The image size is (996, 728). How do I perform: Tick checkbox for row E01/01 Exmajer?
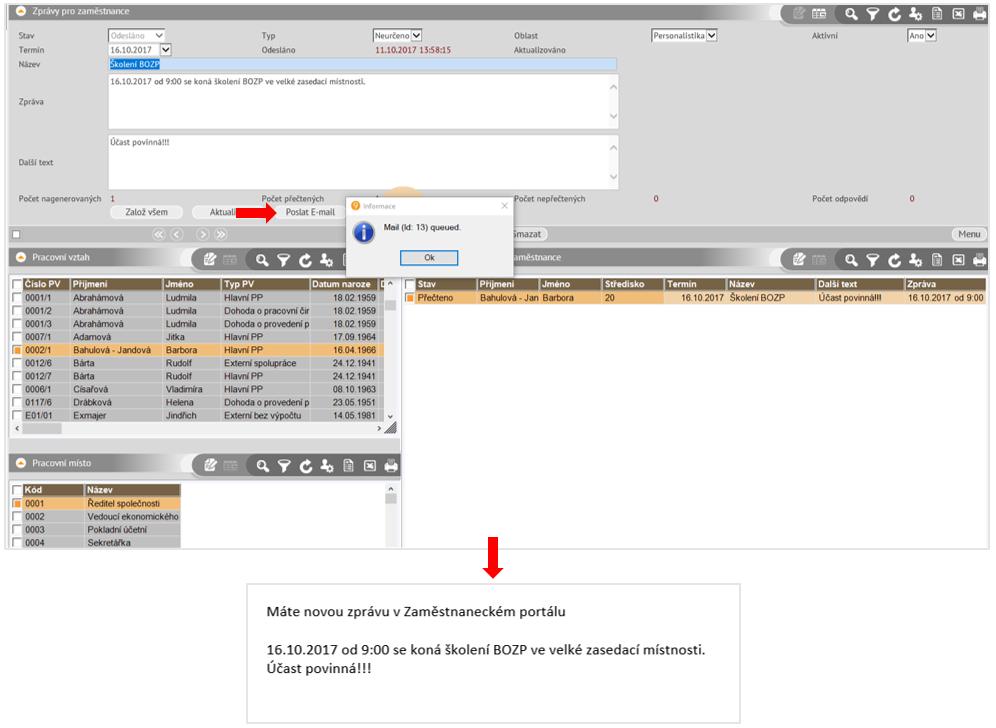(x=17, y=415)
